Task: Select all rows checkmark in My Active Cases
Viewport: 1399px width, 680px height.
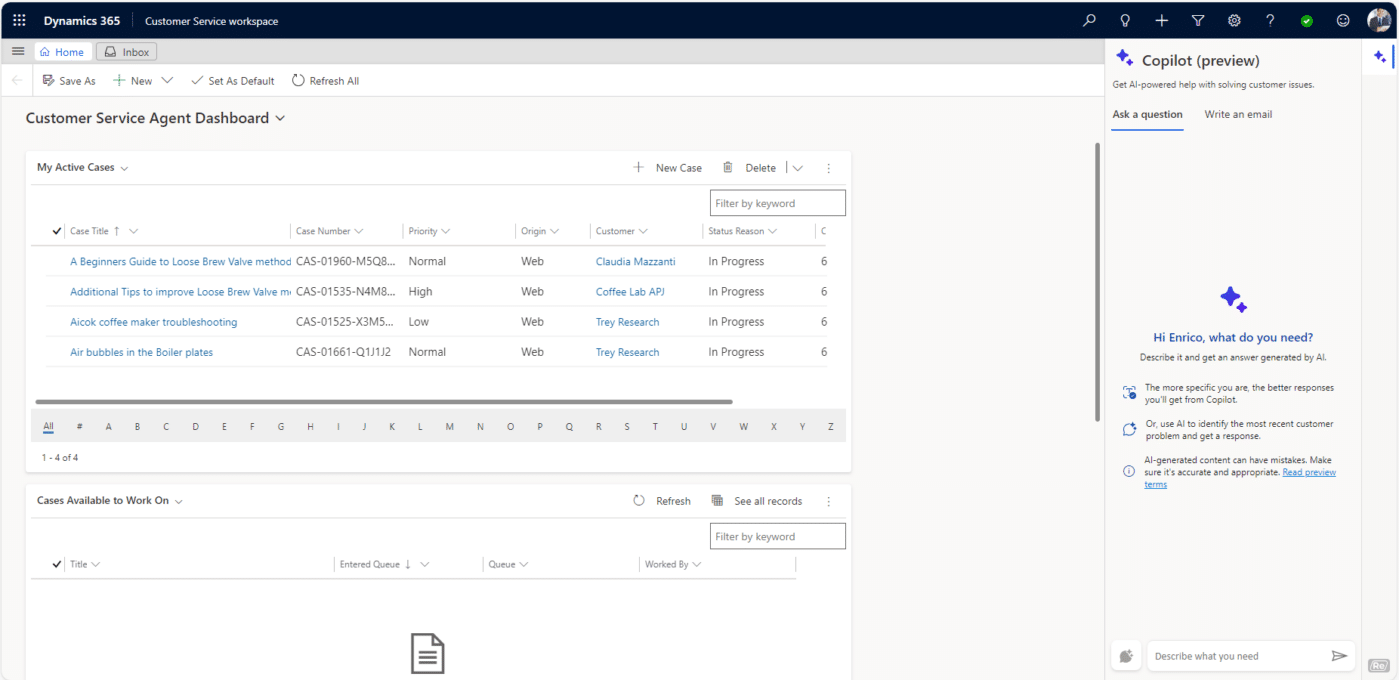Action: coord(57,231)
